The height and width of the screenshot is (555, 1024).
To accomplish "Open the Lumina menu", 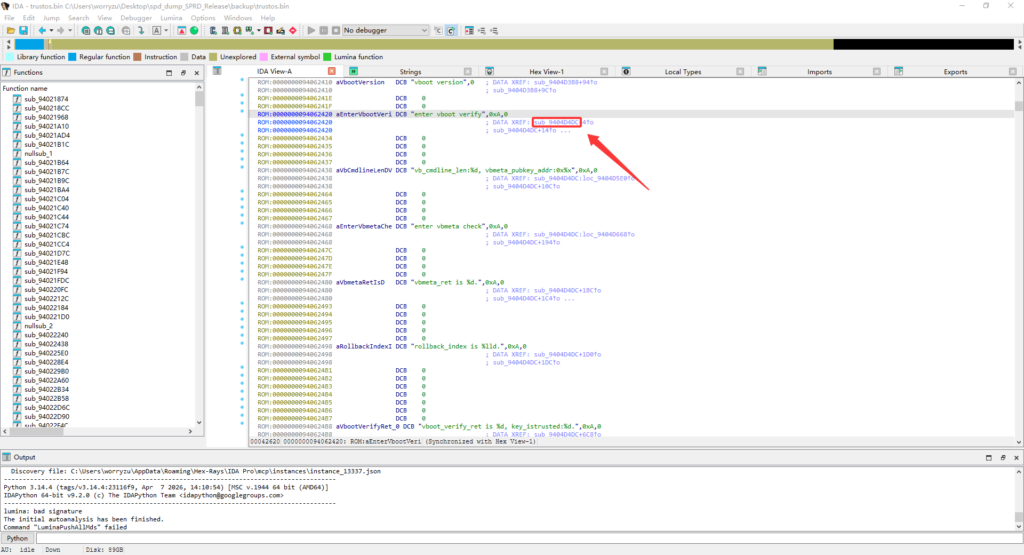I will 171,18.
